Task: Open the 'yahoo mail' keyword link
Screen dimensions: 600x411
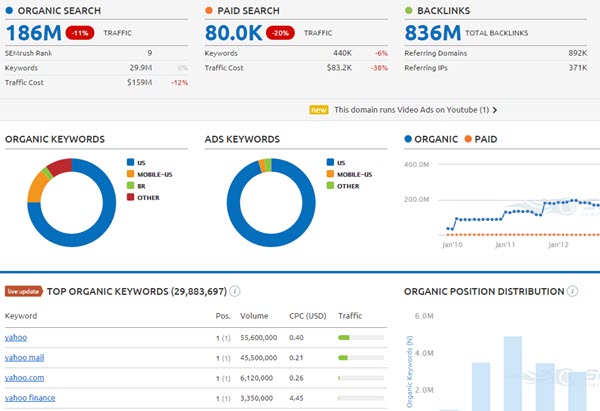Action: tap(24, 358)
